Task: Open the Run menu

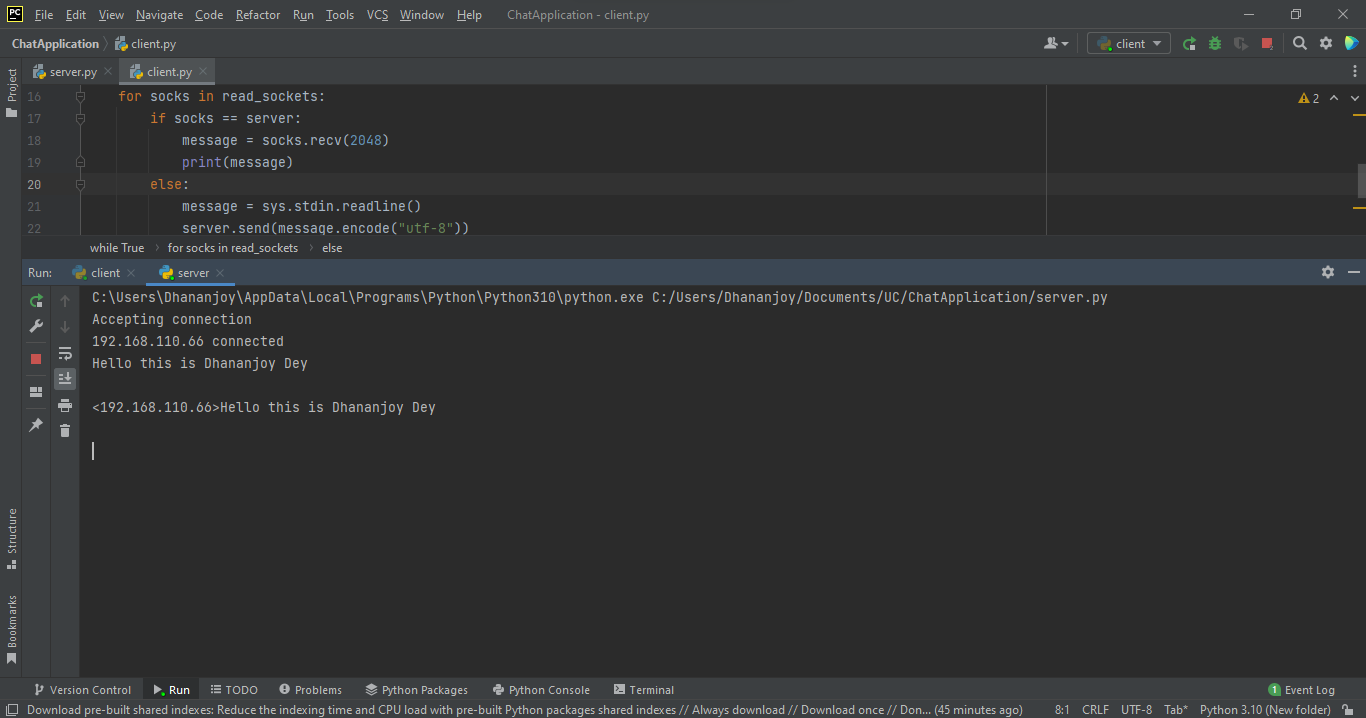Action: (x=303, y=15)
